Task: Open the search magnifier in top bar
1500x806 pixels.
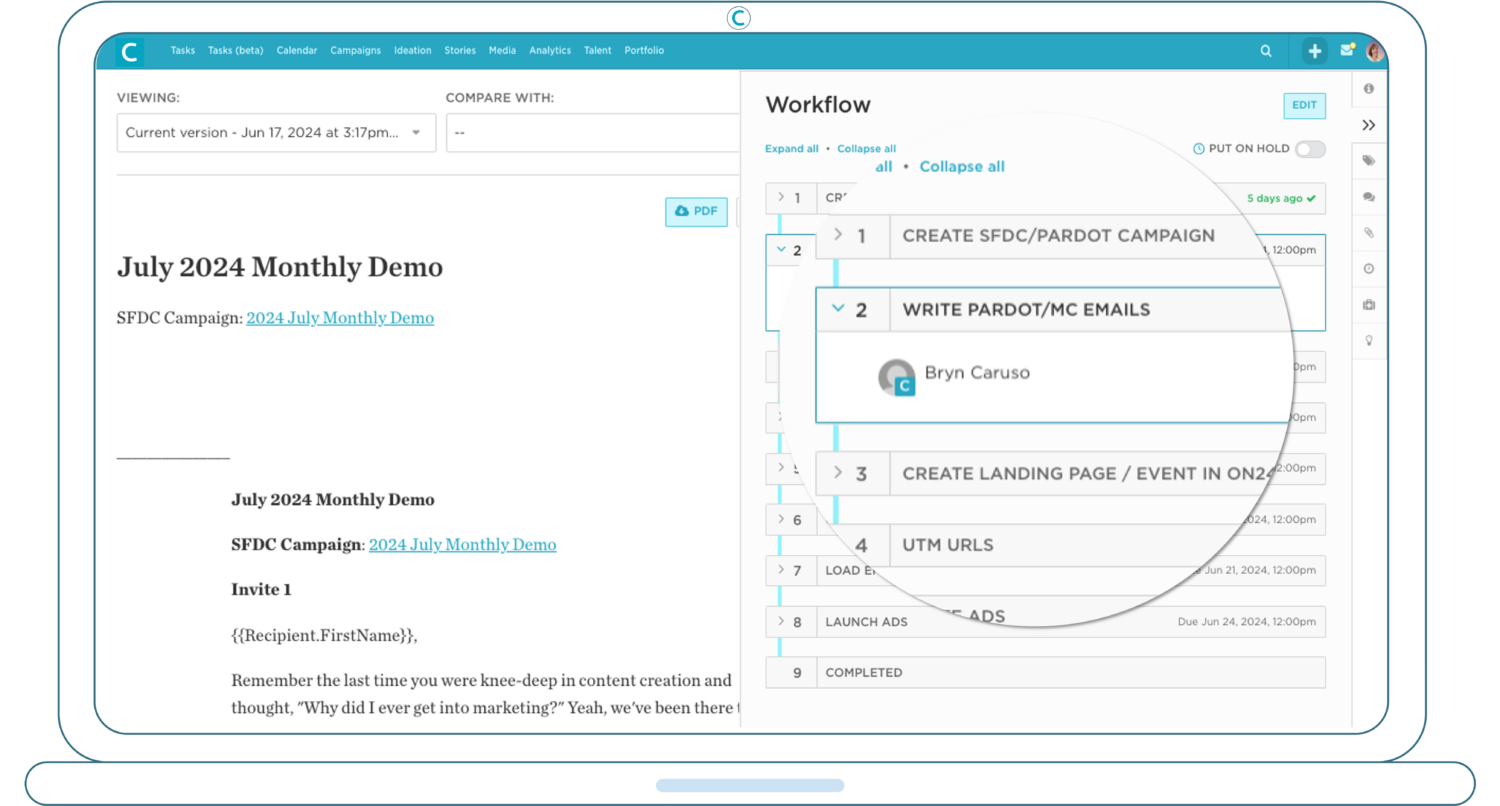Action: coord(1266,51)
